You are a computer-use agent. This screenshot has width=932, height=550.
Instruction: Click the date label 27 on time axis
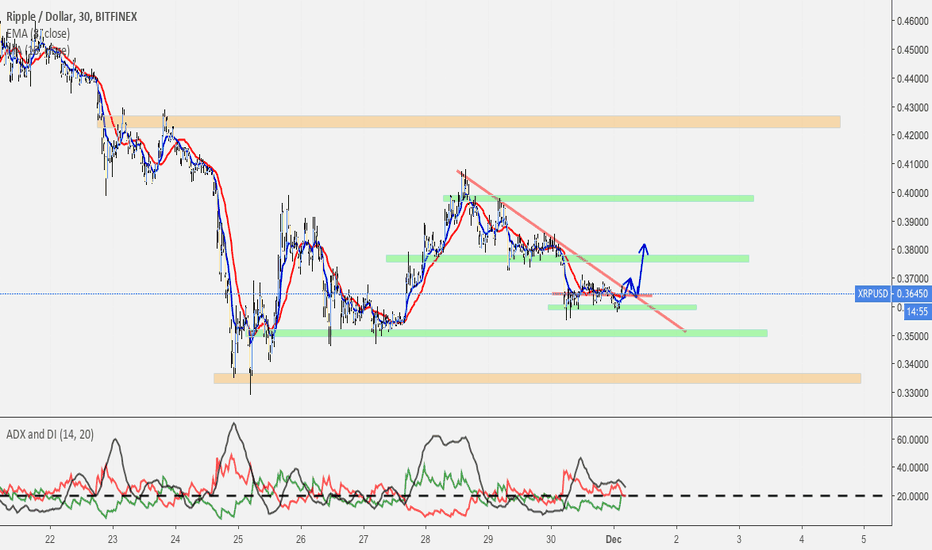(363, 539)
